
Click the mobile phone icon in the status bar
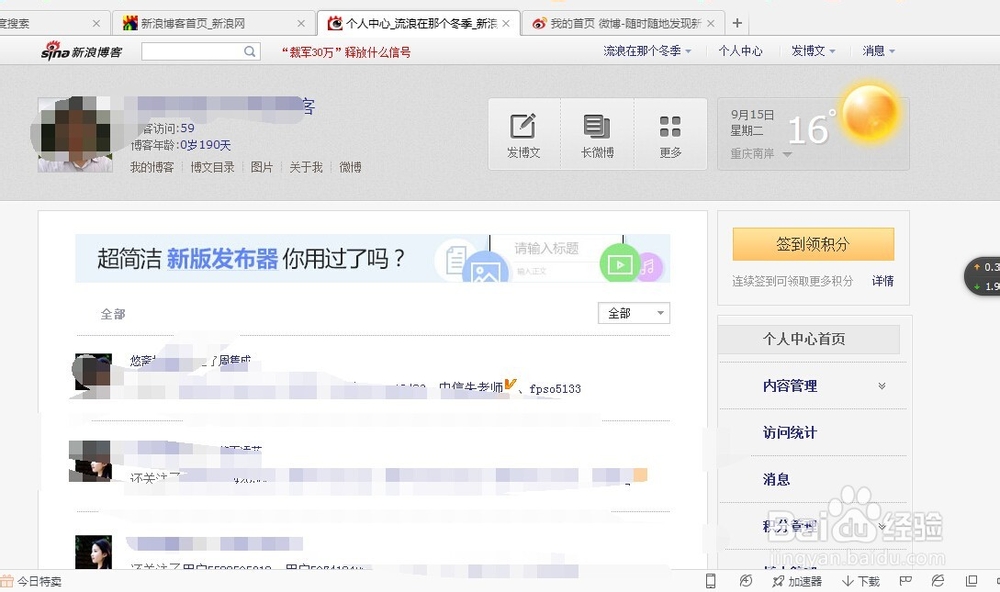(710, 581)
